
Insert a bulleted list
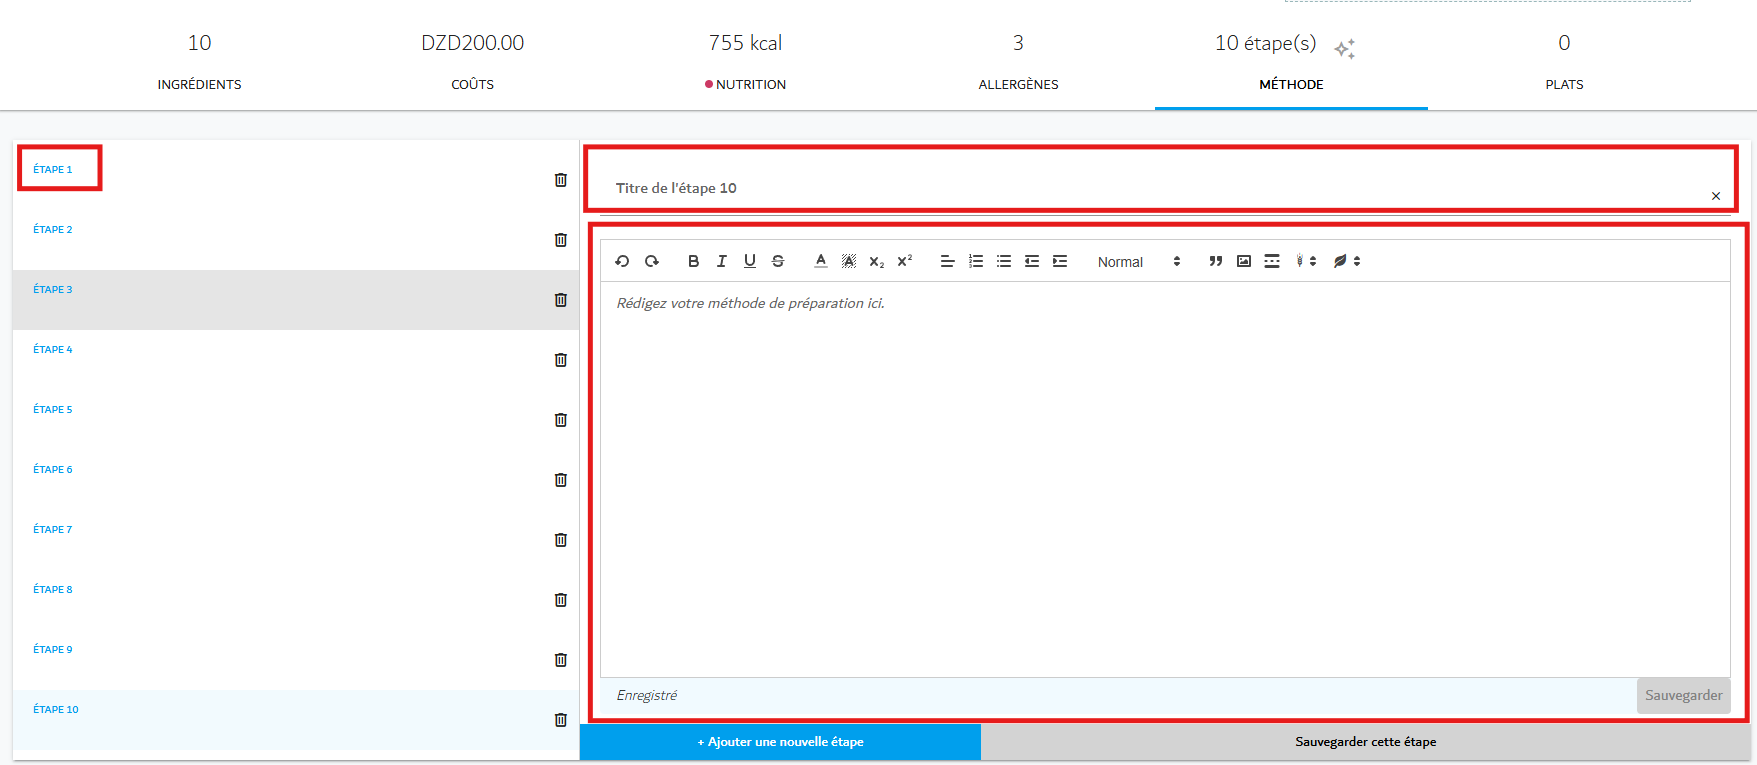point(1004,261)
